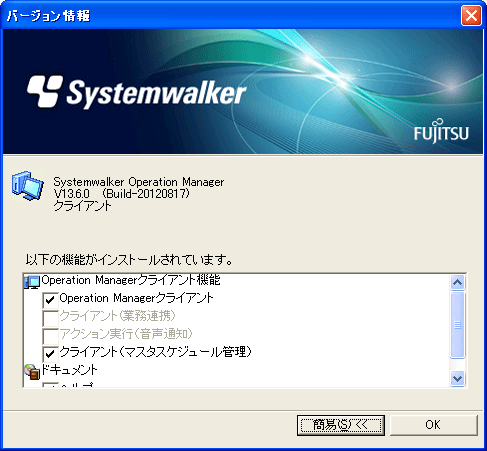Click the クライアント text under version
Image resolution: width=487 pixels, height=451 pixels.
(82, 206)
